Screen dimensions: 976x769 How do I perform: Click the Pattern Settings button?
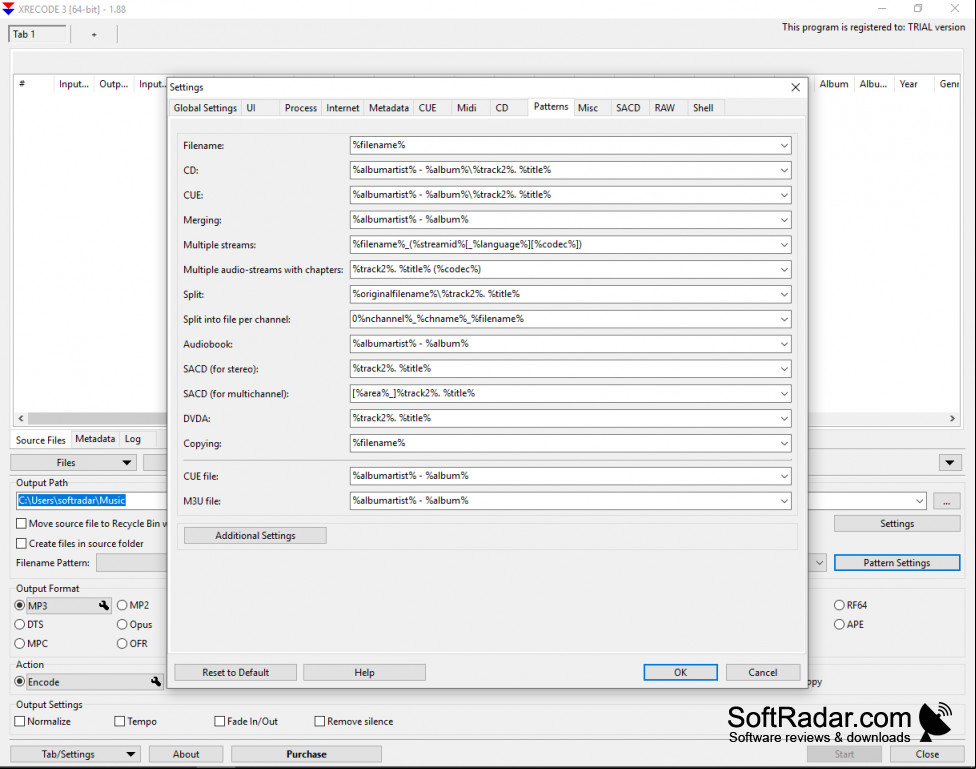(x=896, y=563)
